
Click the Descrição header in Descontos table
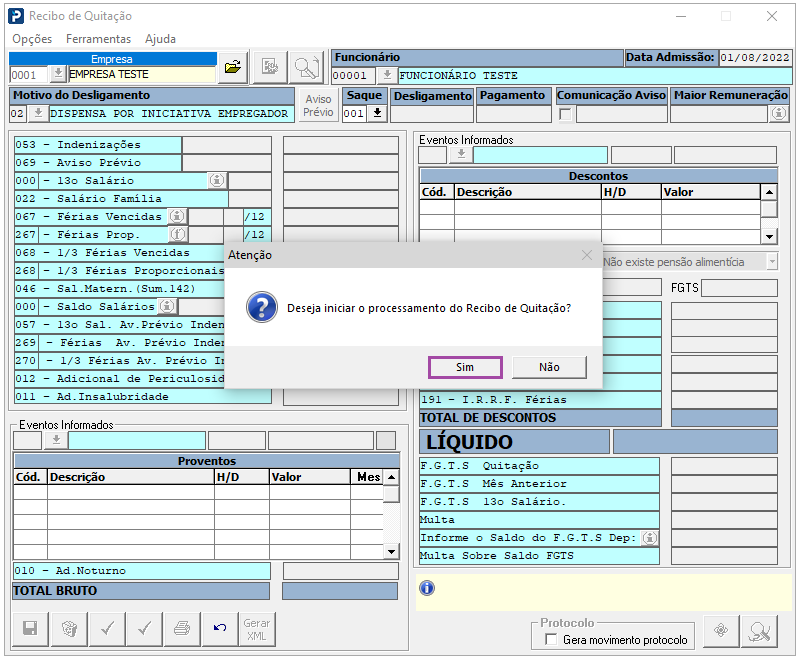(x=528, y=192)
